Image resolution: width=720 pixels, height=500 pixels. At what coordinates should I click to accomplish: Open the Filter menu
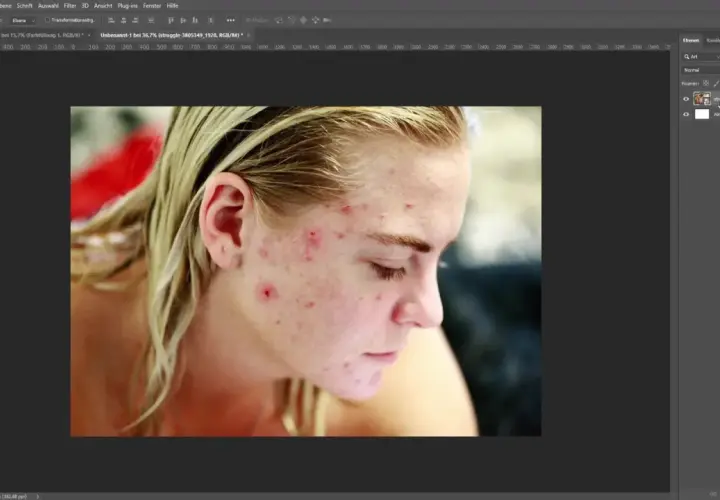[70, 6]
